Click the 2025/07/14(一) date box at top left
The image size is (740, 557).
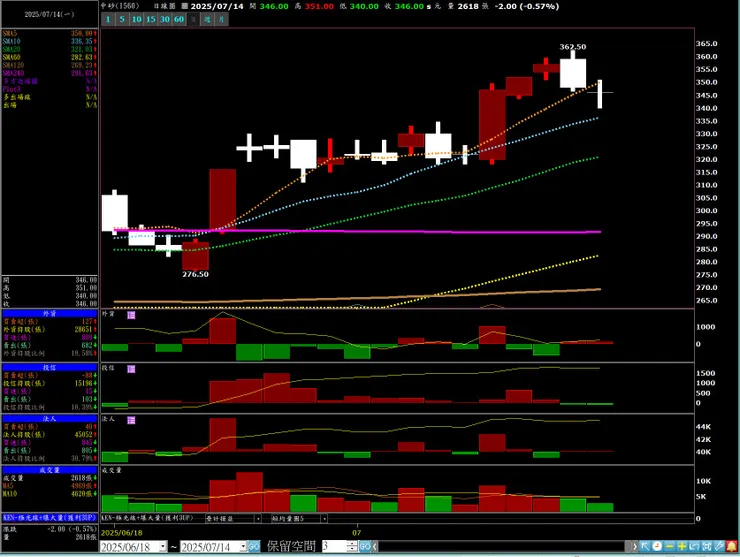[x=50, y=15]
